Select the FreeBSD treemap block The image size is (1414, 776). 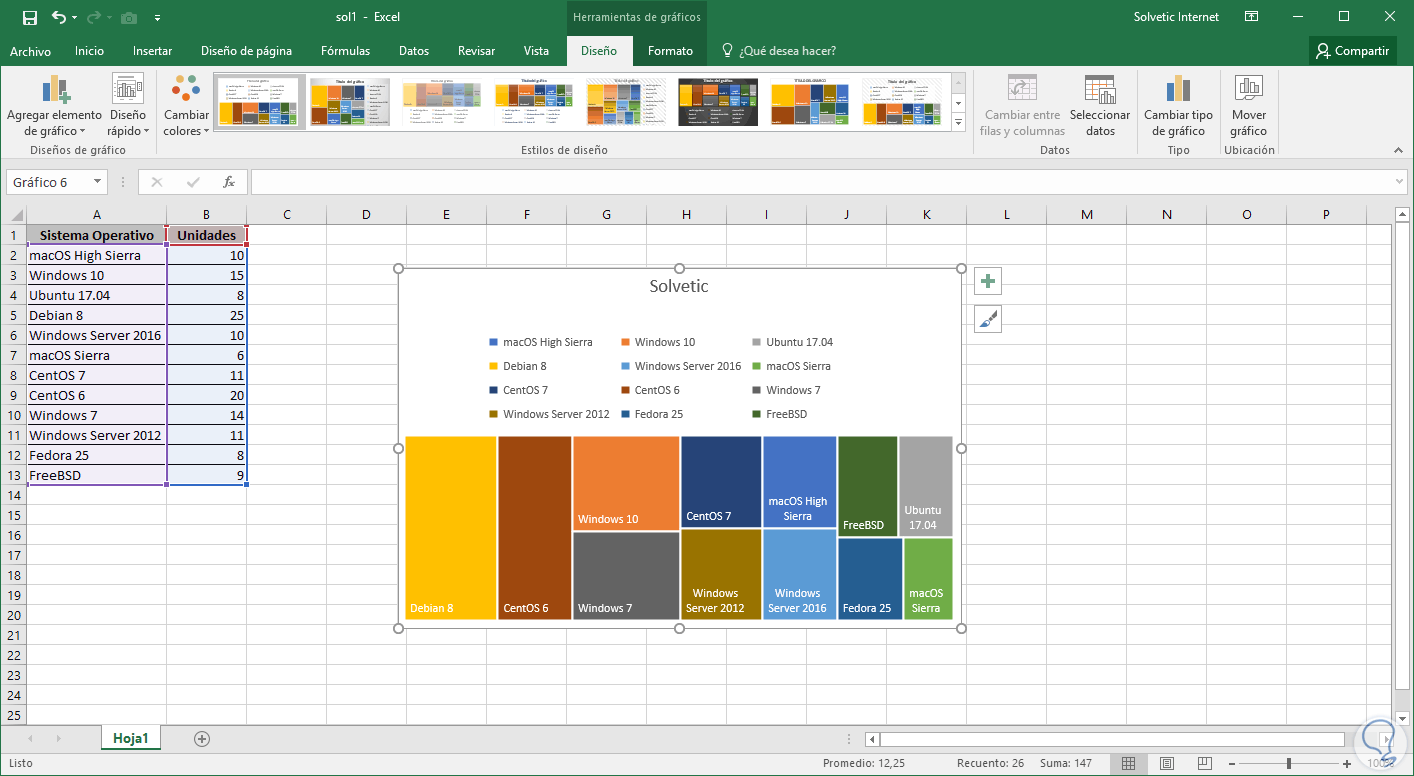coord(868,486)
